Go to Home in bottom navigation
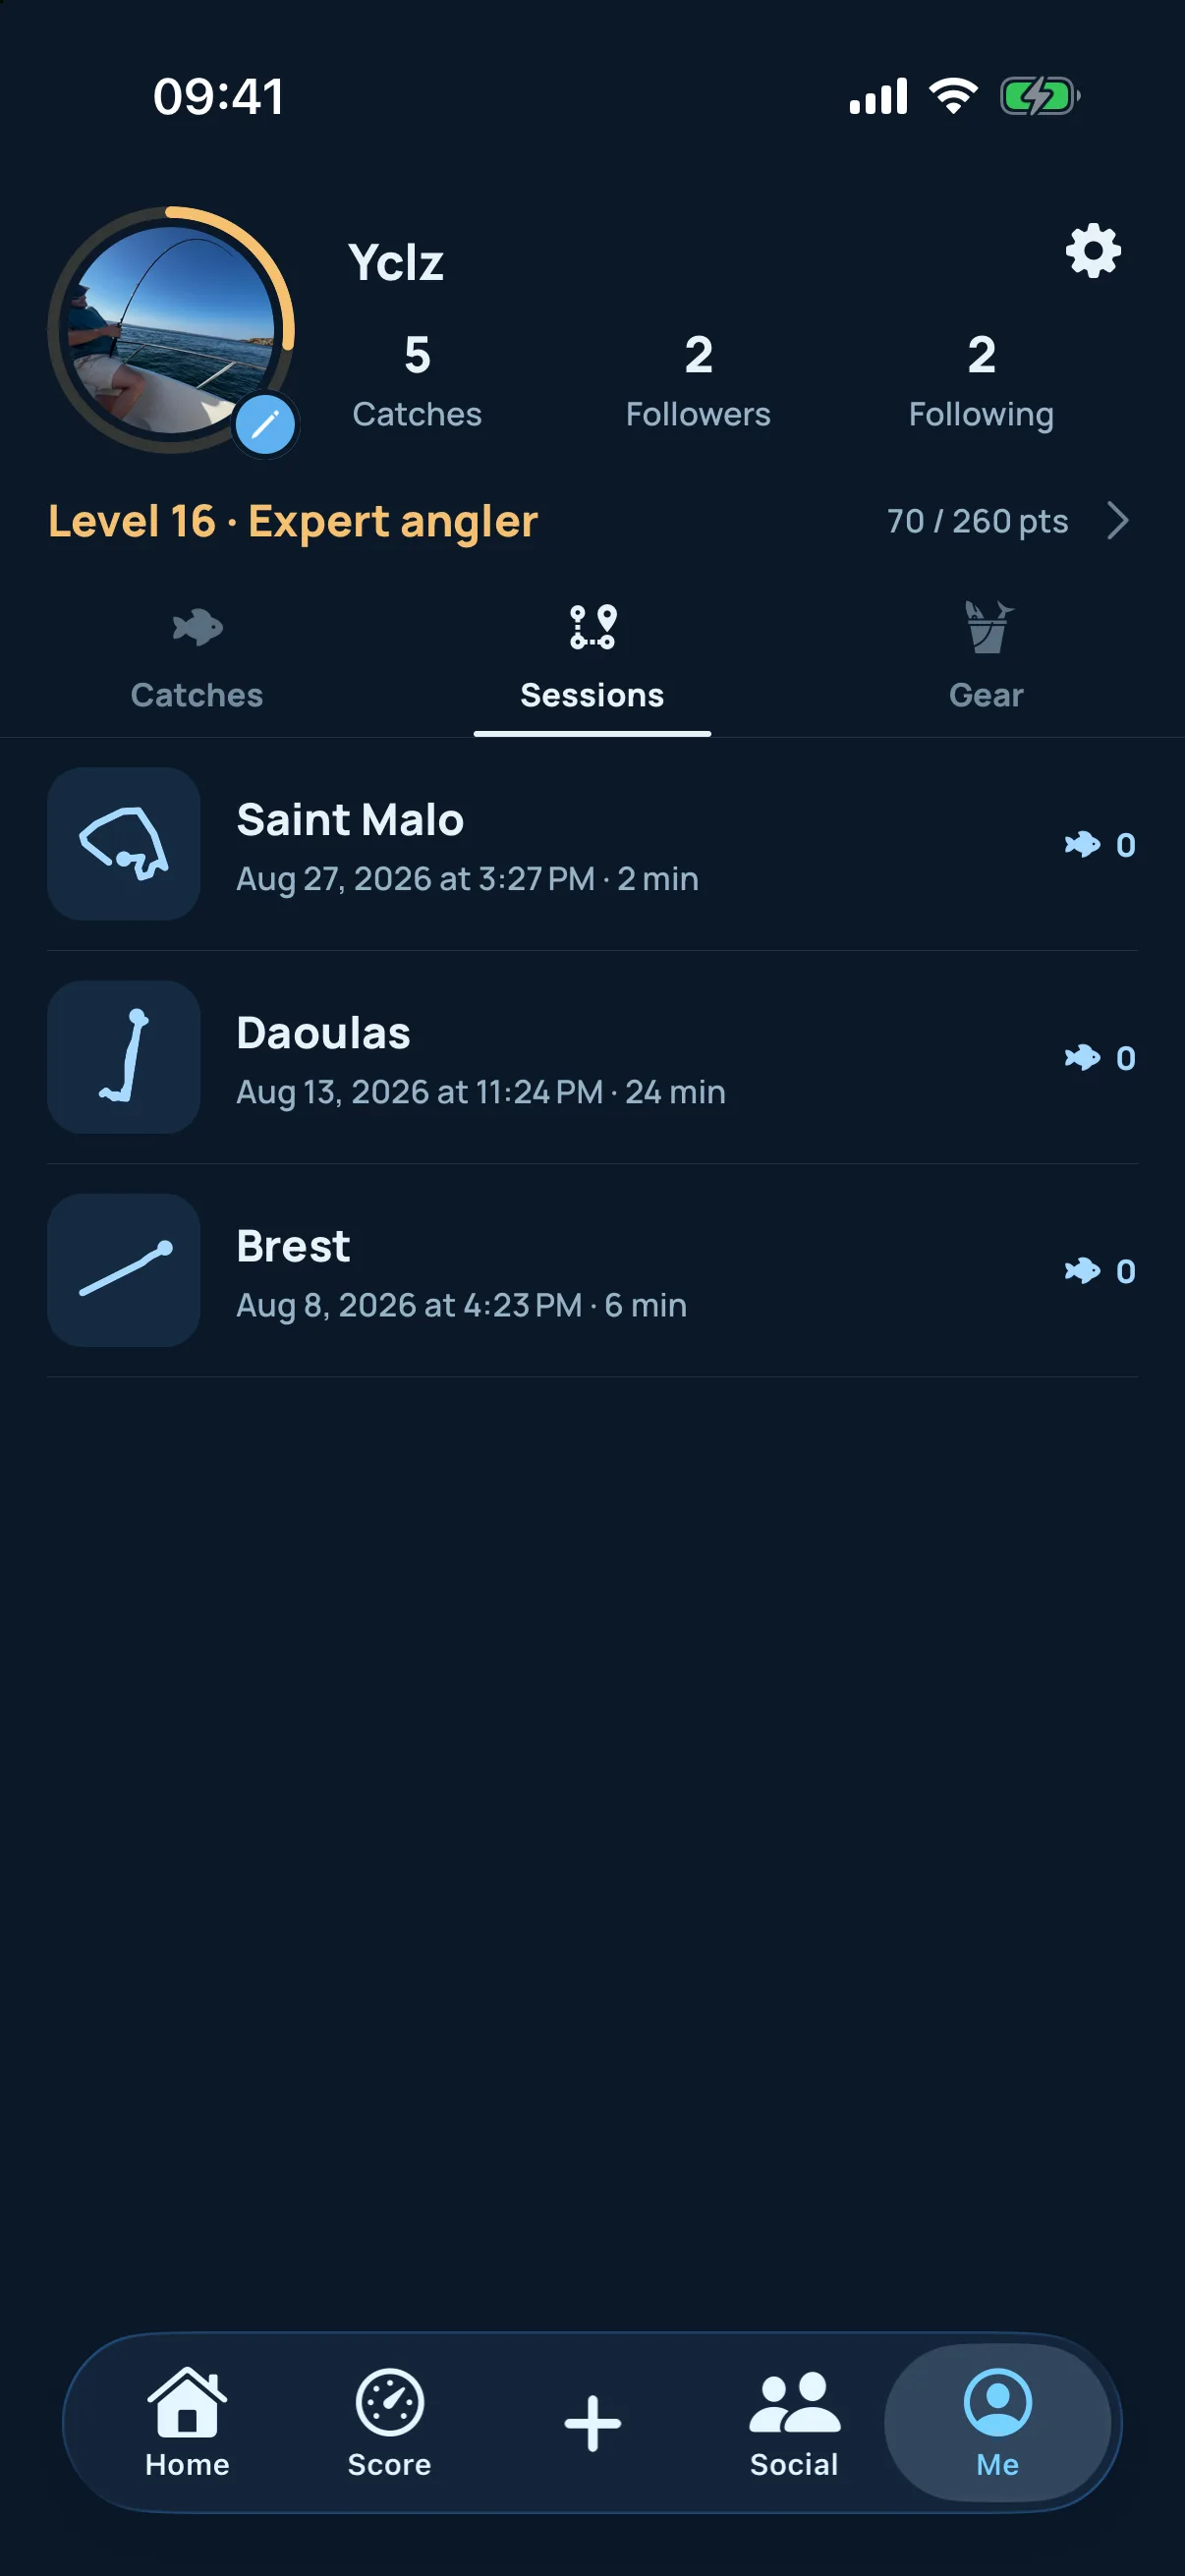1185x2576 pixels. pos(187,2422)
